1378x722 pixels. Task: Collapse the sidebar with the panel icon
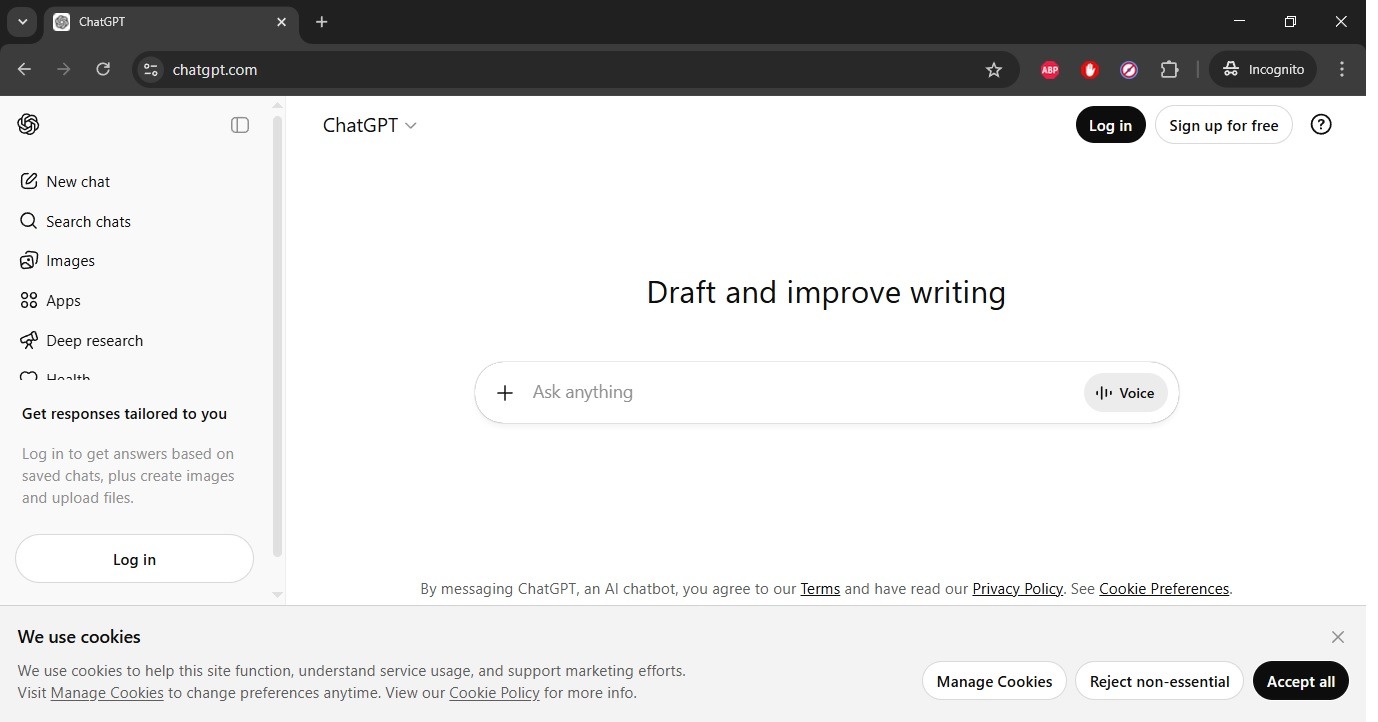point(240,125)
